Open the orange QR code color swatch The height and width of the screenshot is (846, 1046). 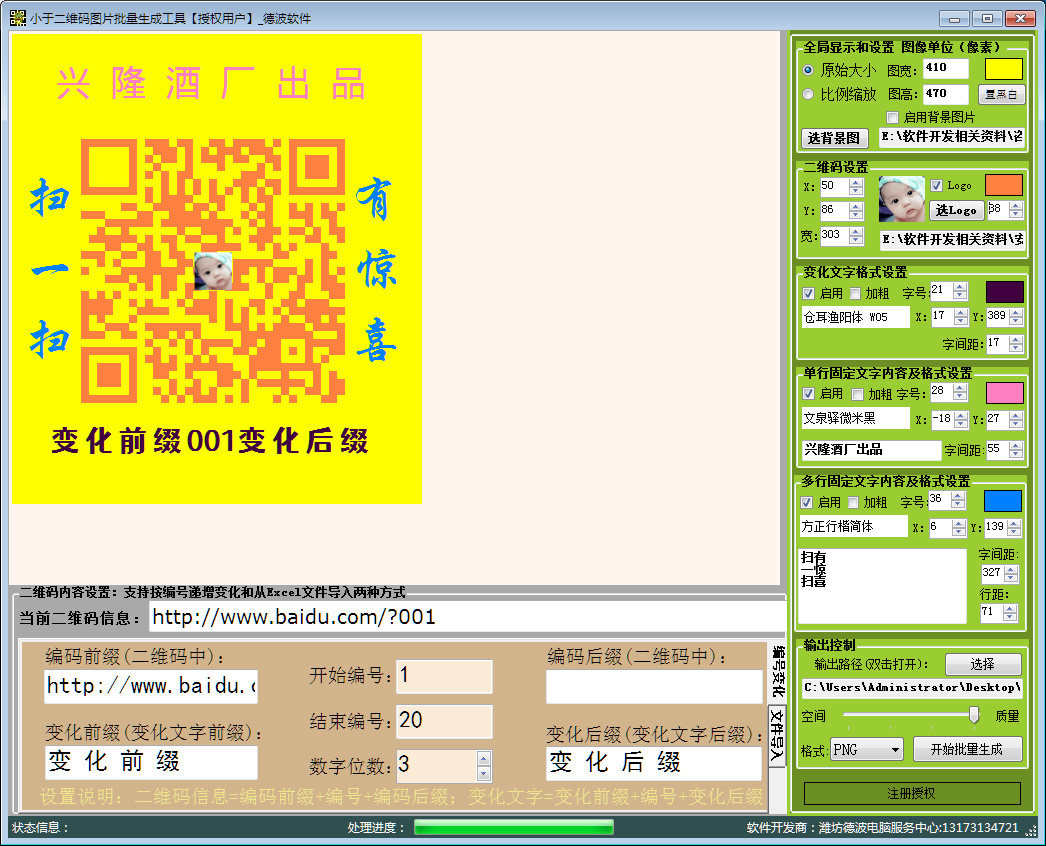point(1003,185)
